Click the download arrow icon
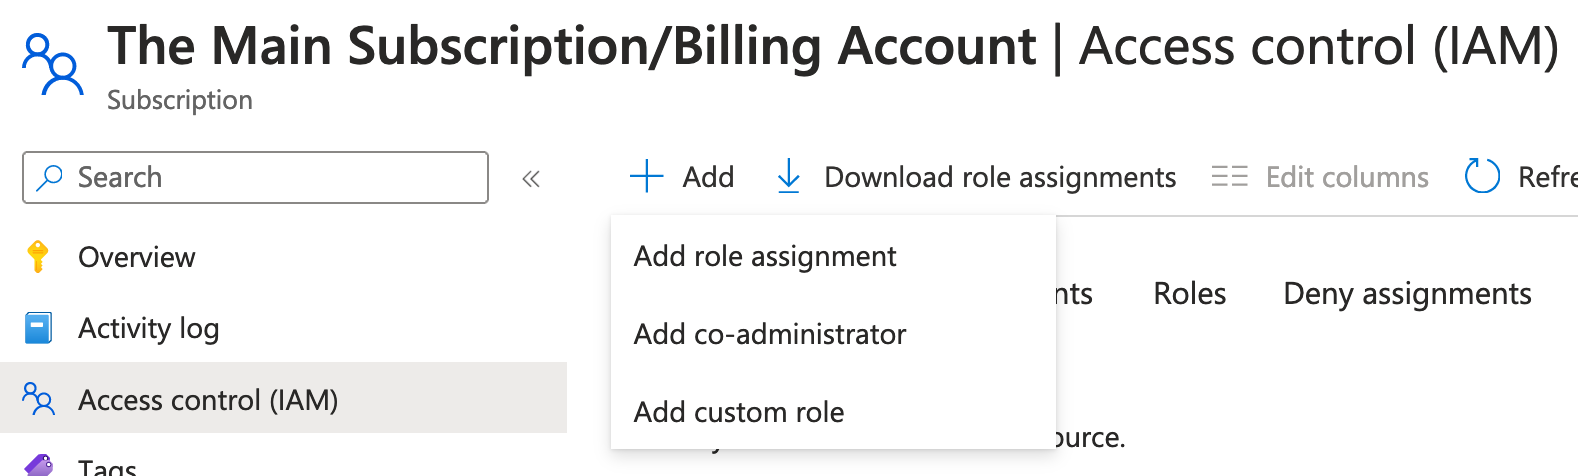This screenshot has height=476, width=1578. tap(789, 177)
